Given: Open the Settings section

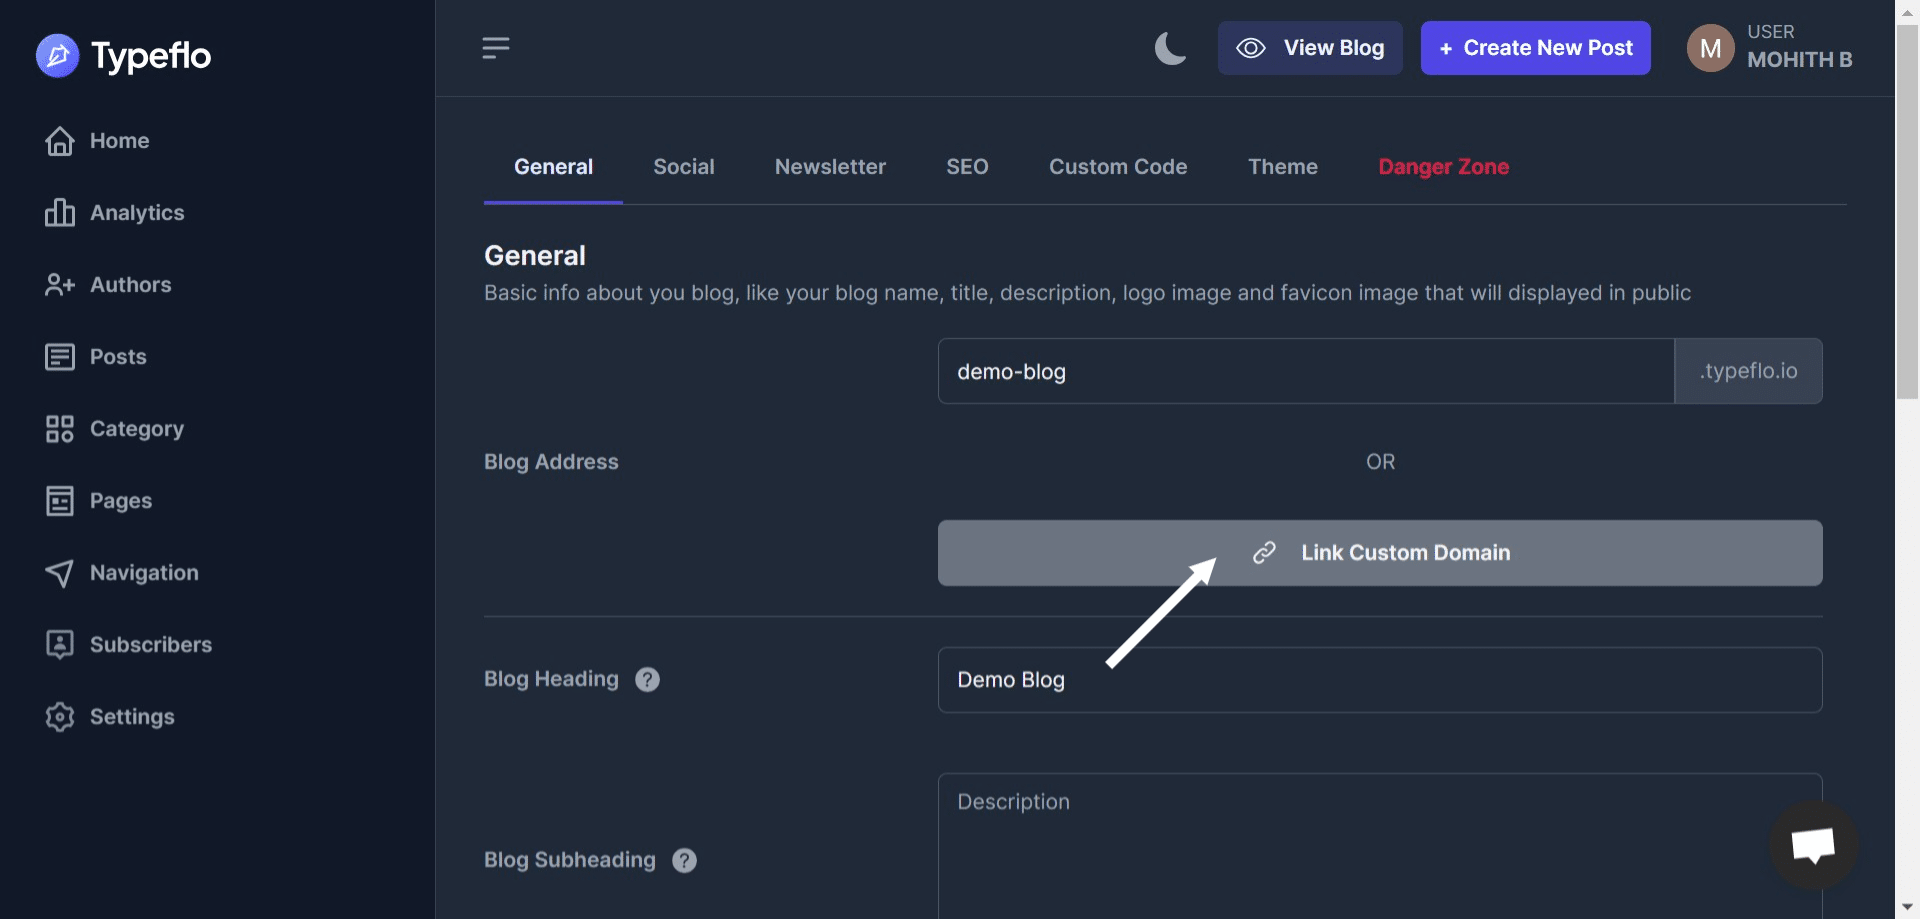Looking at the screenshot, I should 133,716.
